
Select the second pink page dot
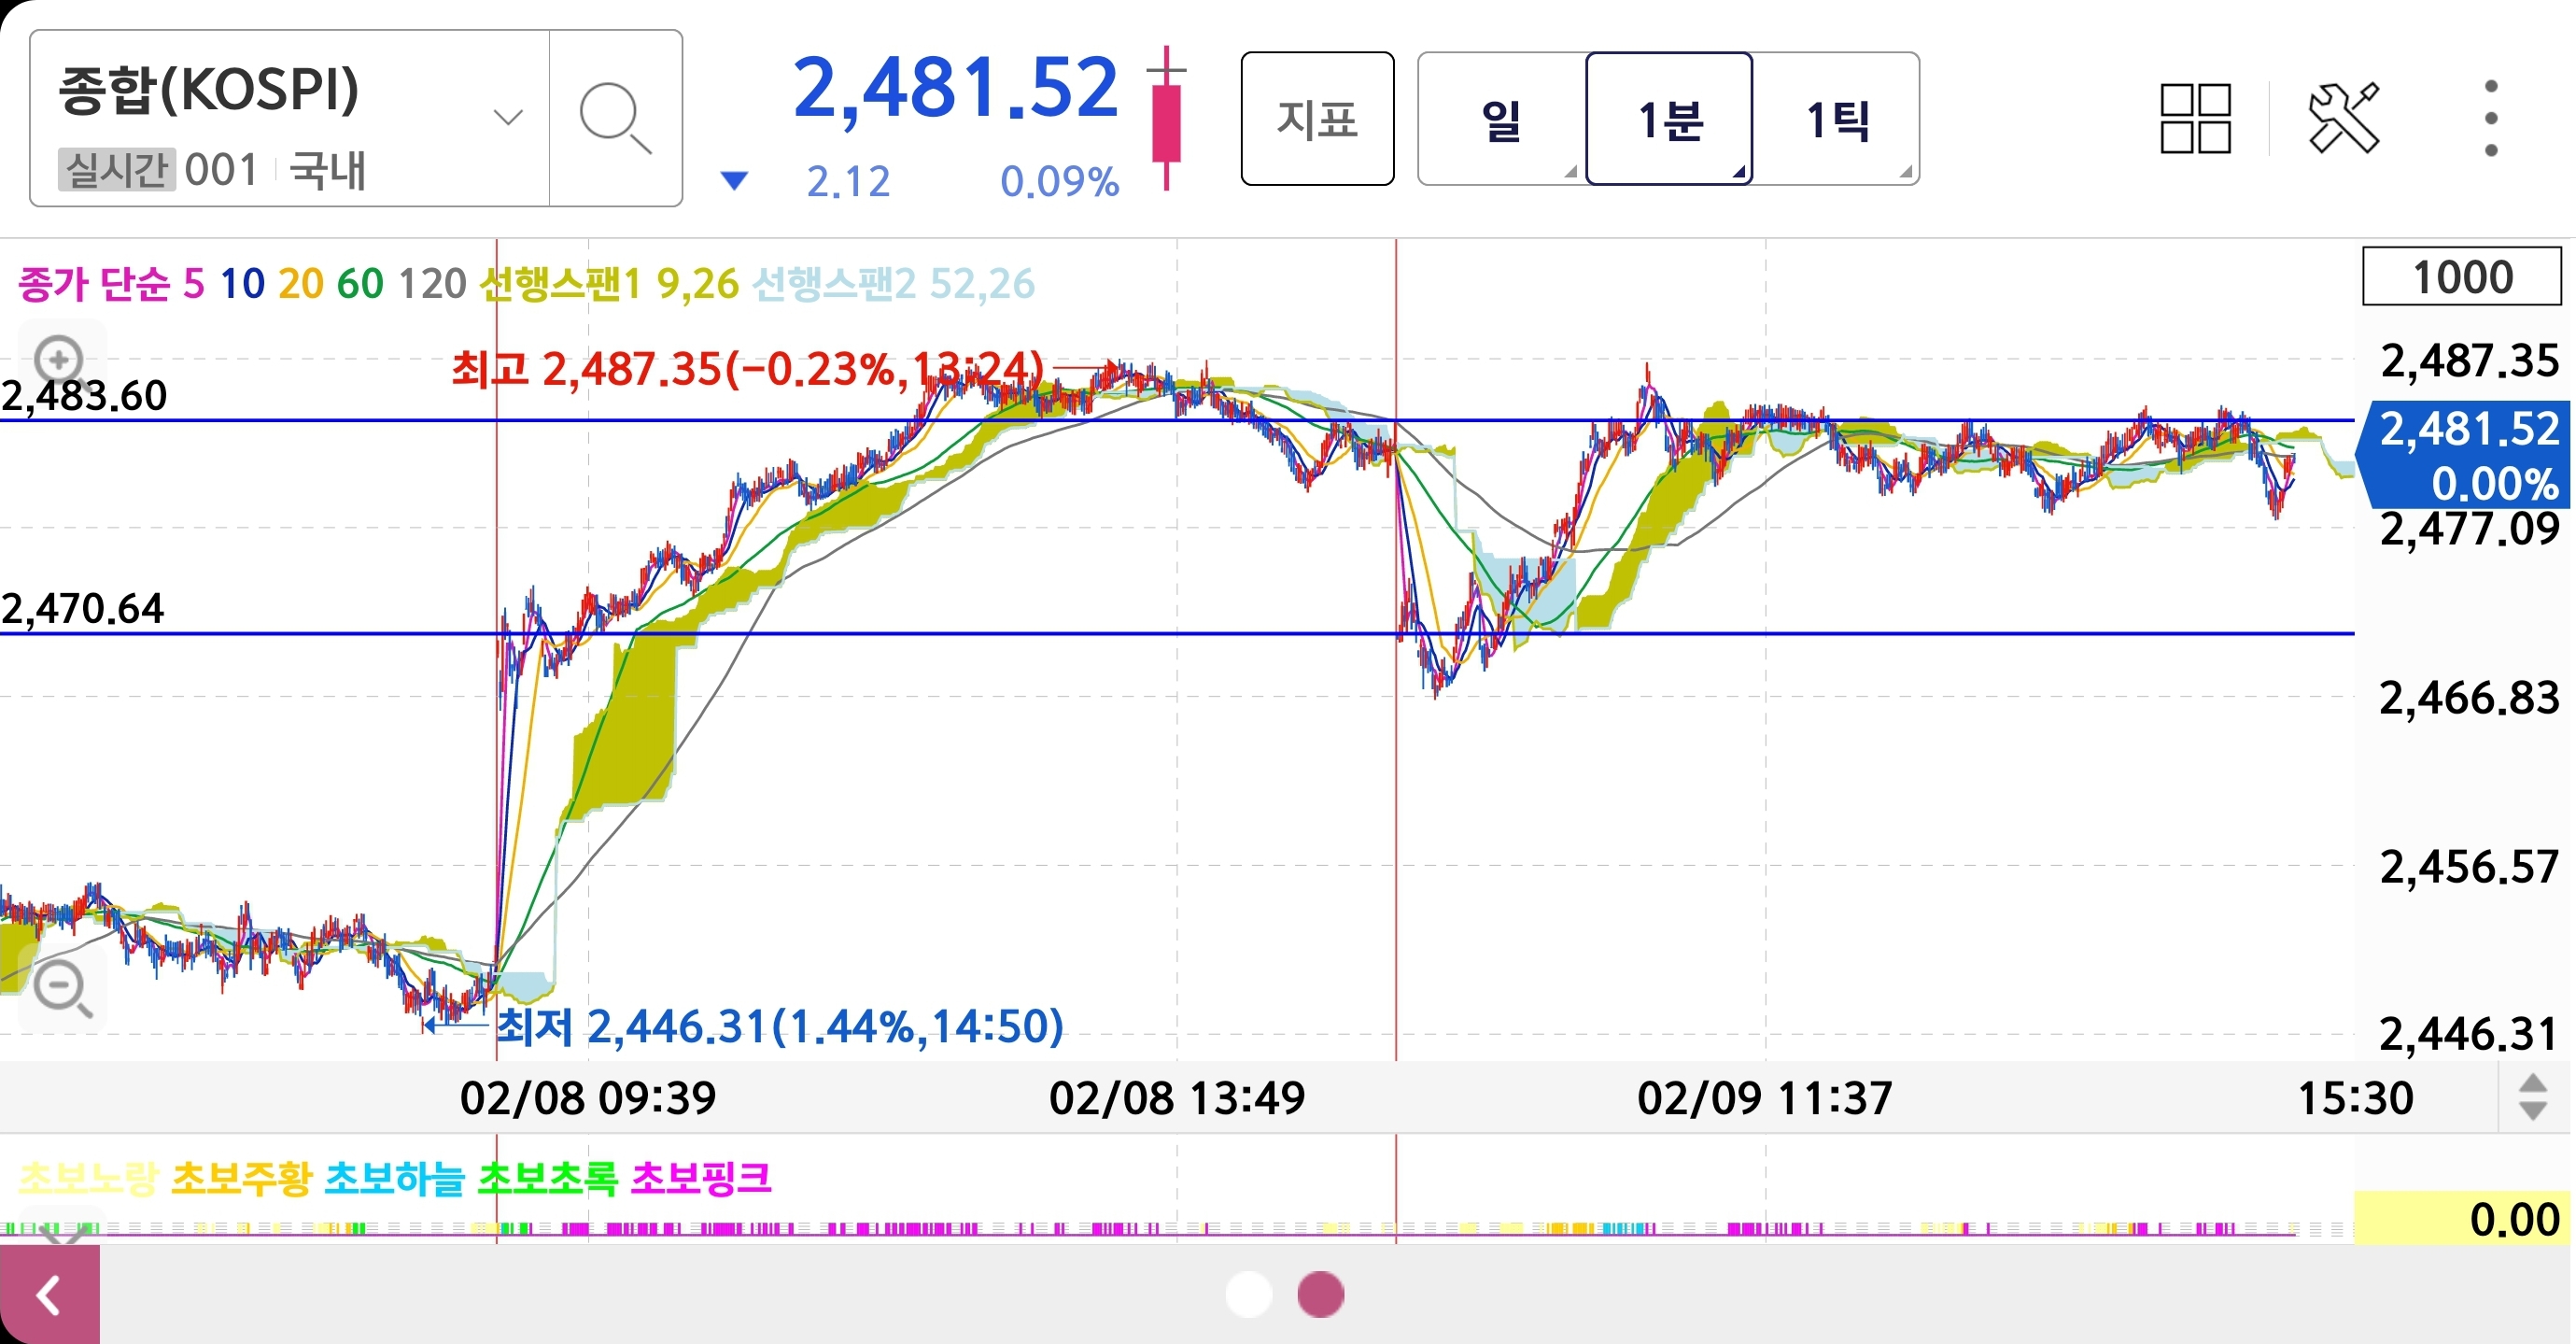[x=1320, y=1294]
